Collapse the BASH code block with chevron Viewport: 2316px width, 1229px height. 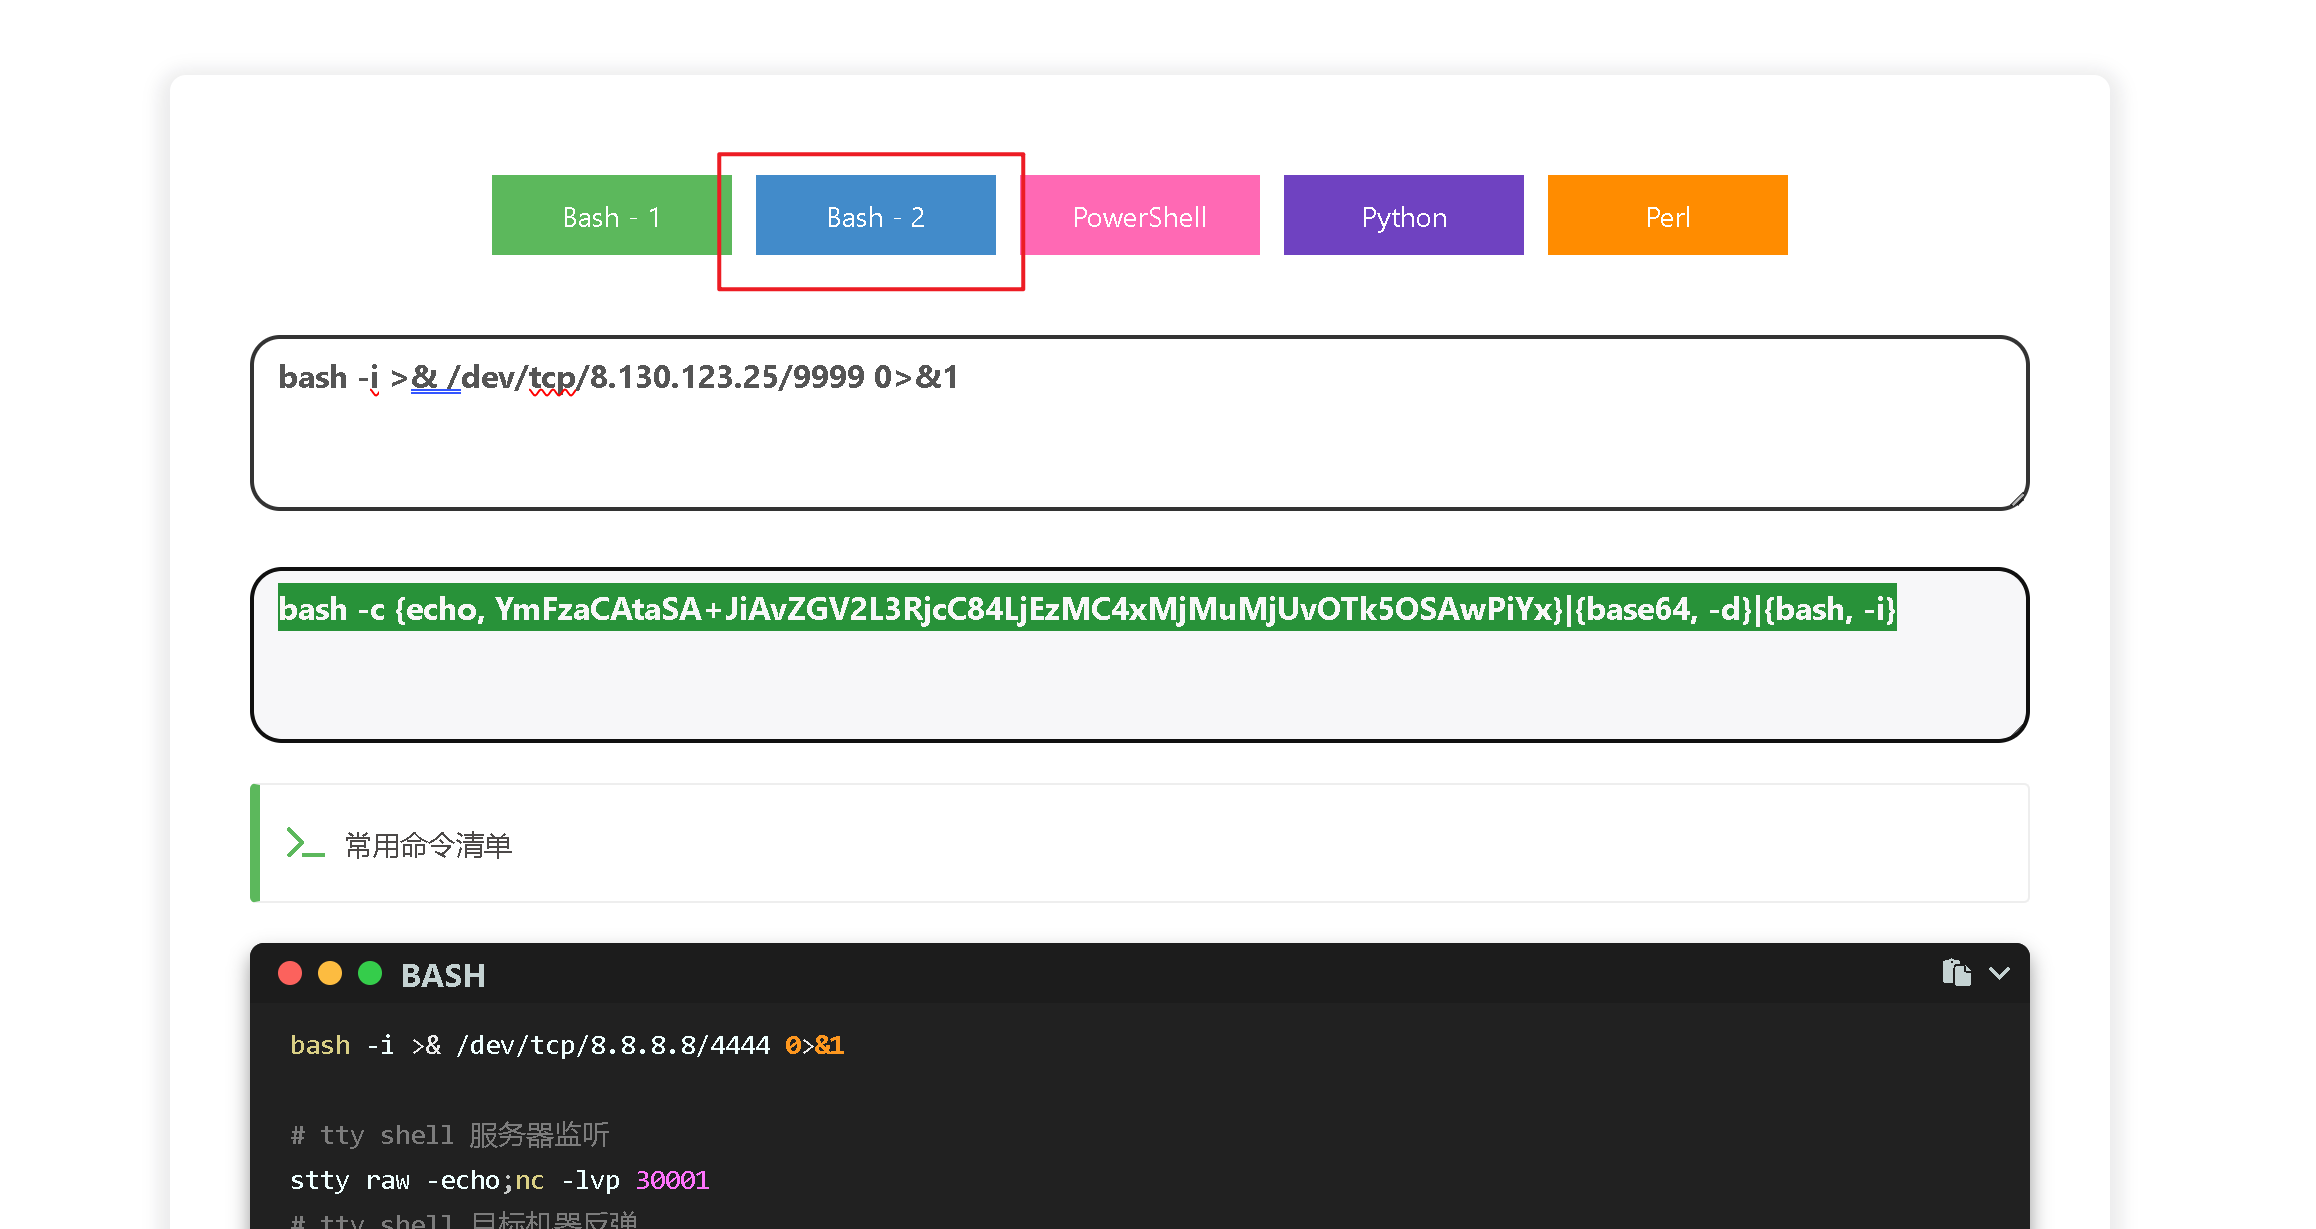pos(1999,973)
